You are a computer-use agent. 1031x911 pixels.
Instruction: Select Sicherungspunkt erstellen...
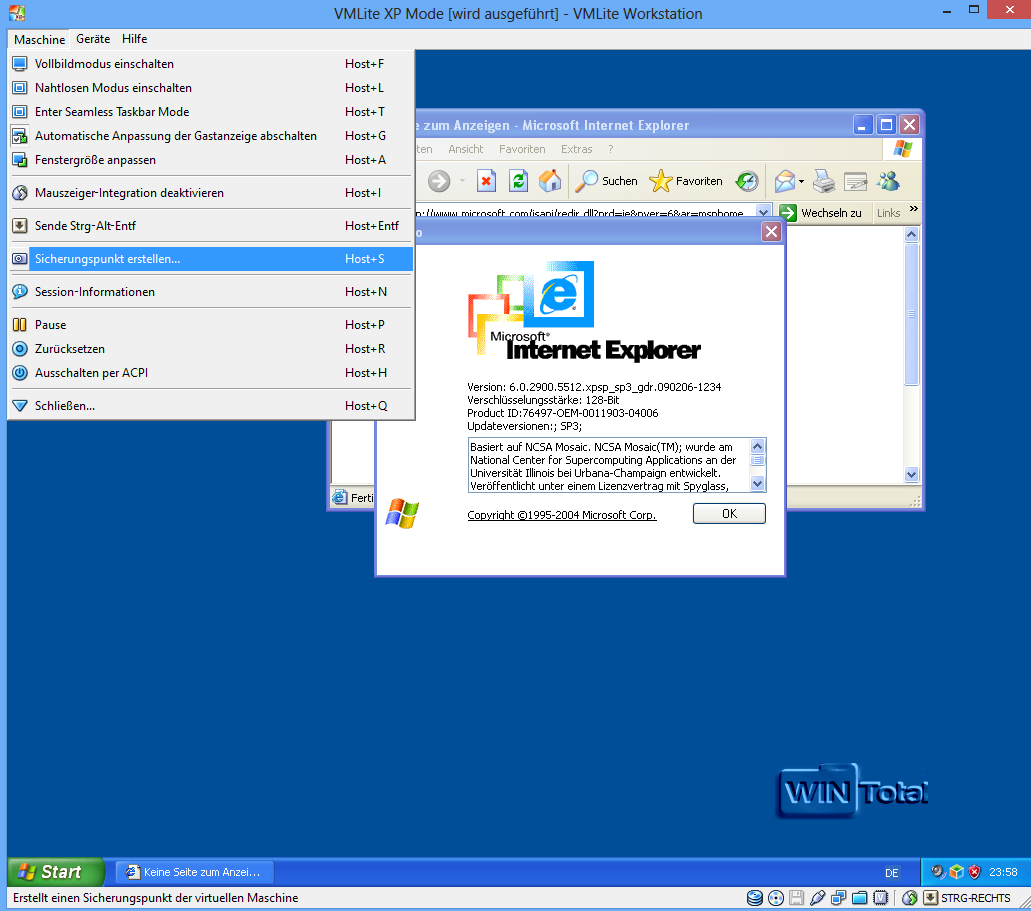click(x=211, y=259)
